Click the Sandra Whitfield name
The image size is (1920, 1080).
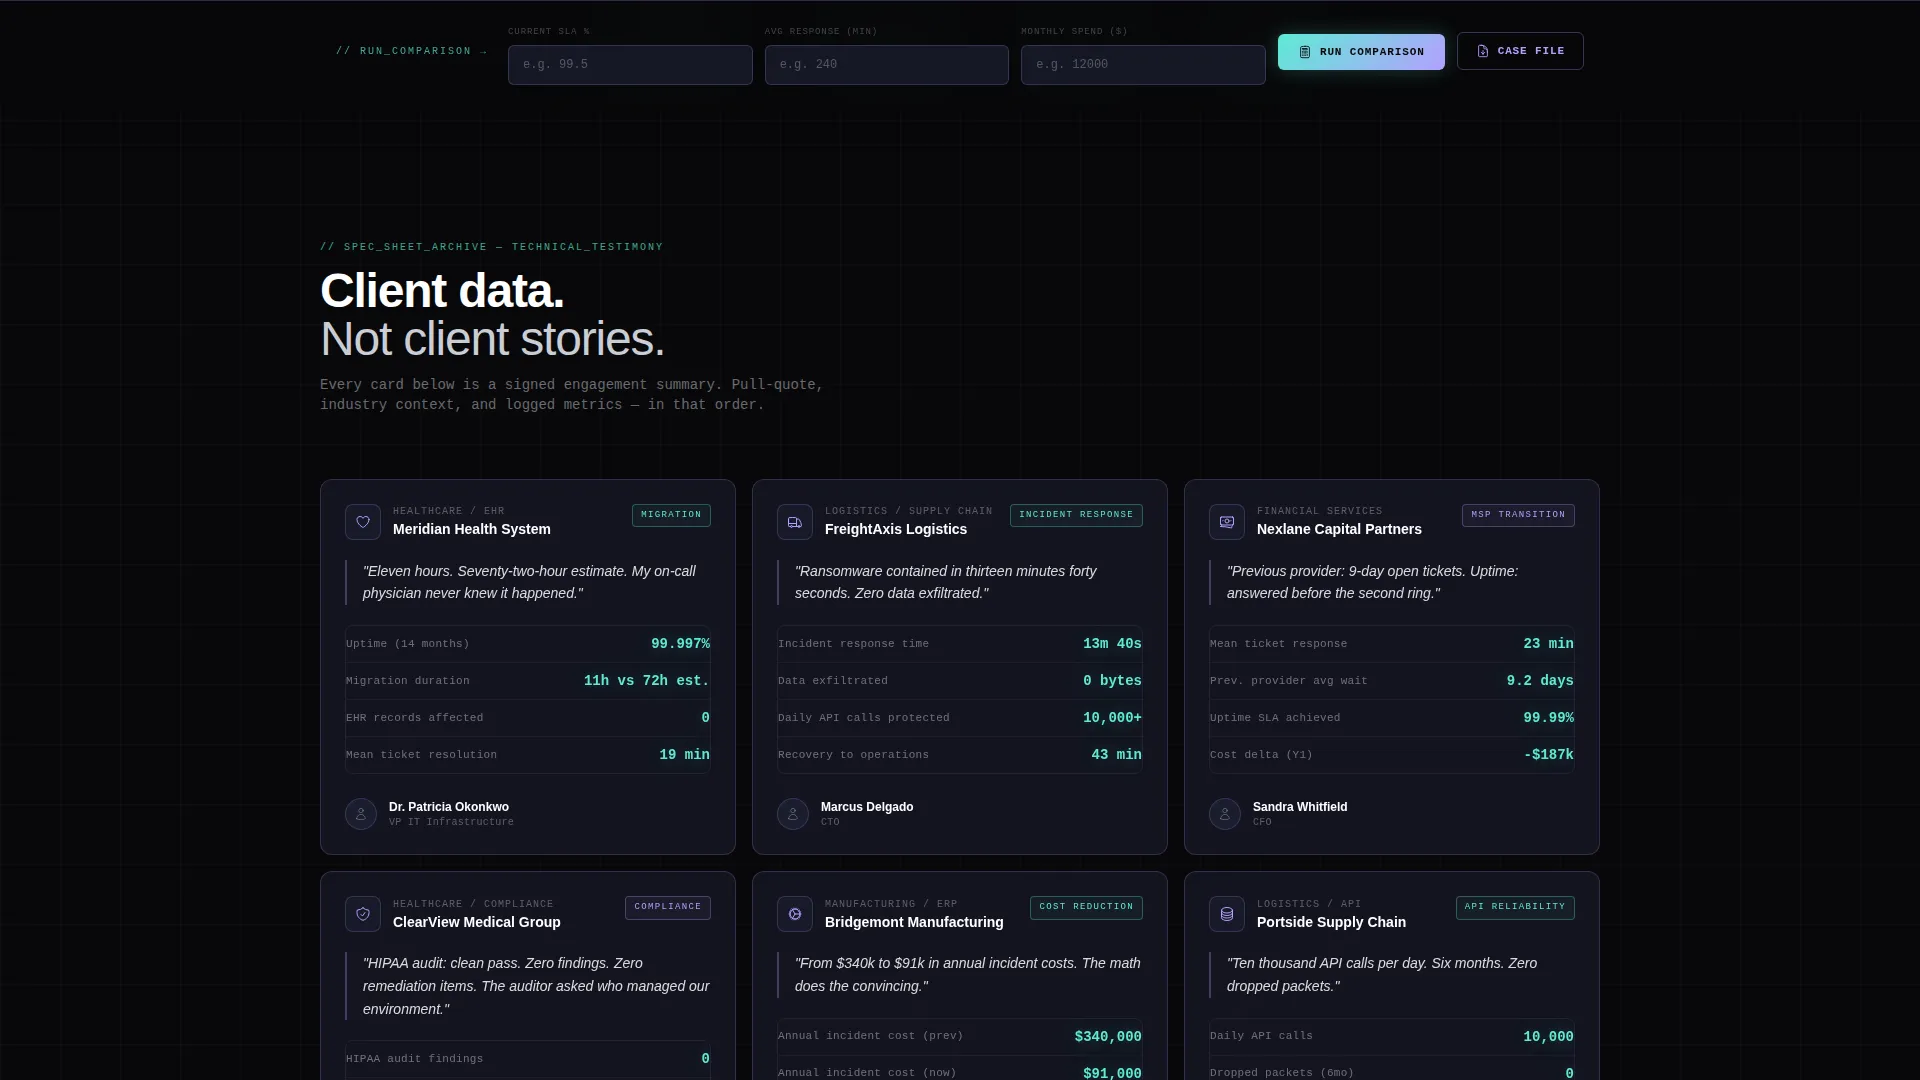point(1300,807)
